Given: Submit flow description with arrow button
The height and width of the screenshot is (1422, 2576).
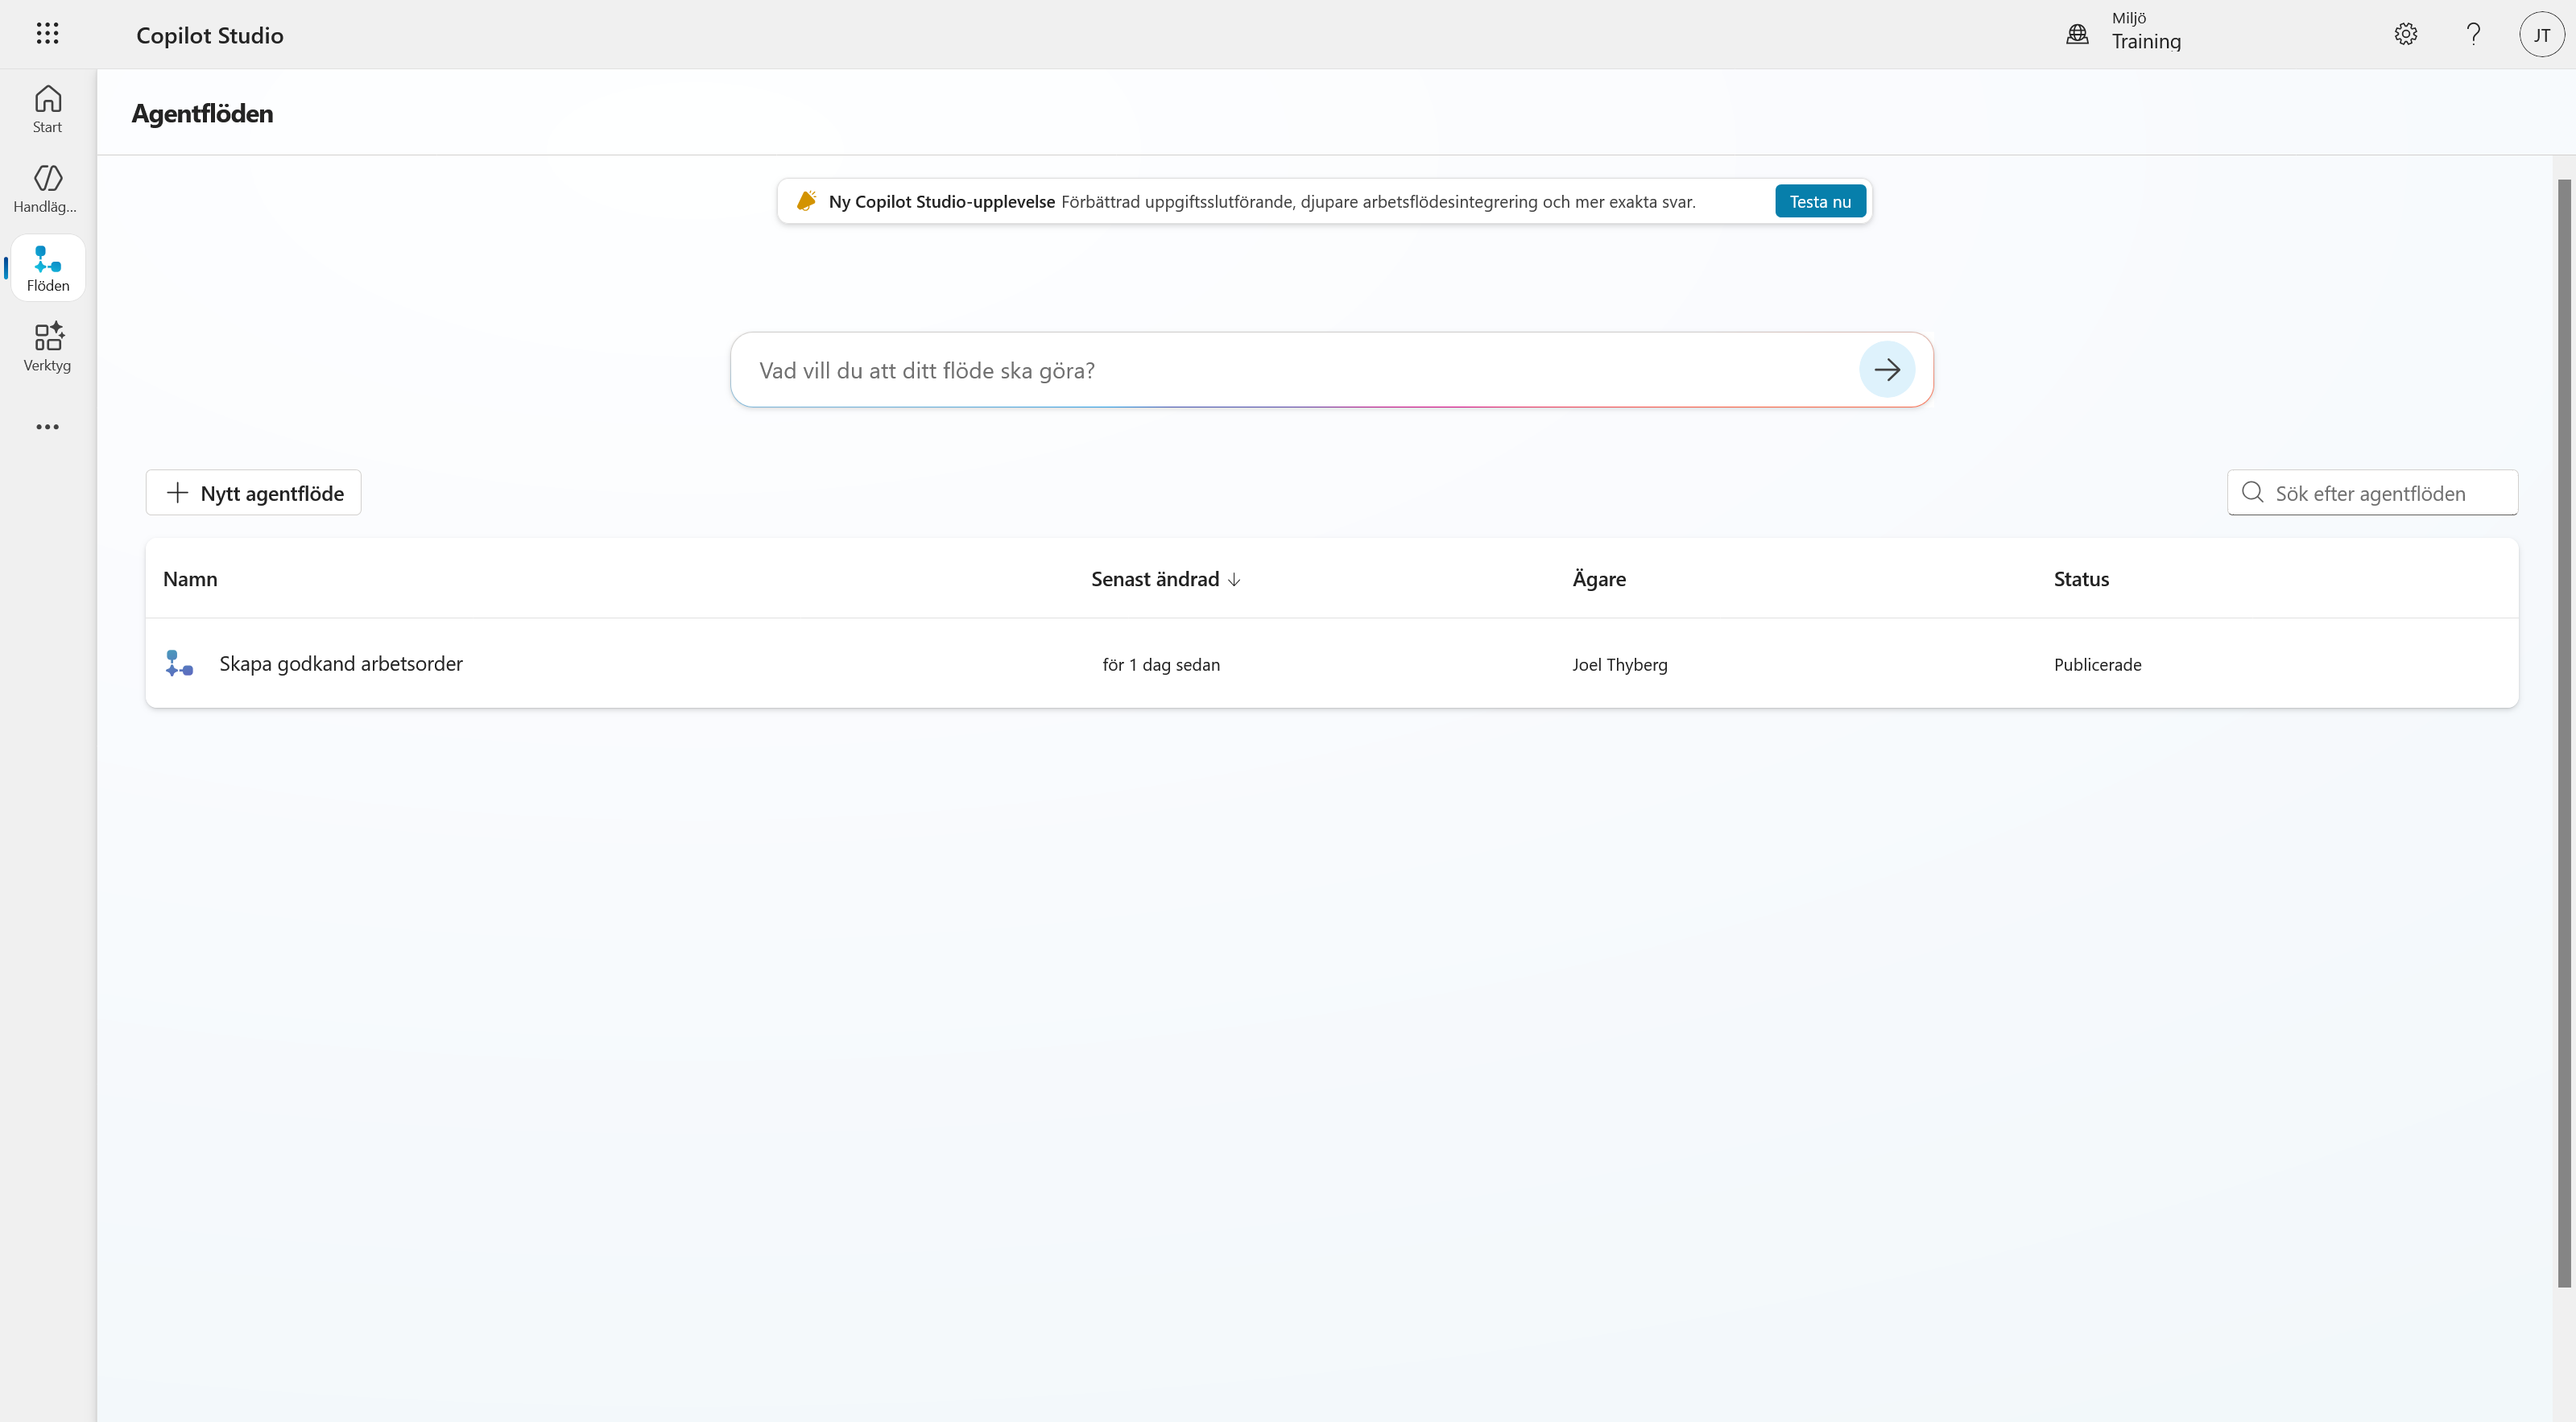Looking at the screenshot, I should (x=1887, y=370).
